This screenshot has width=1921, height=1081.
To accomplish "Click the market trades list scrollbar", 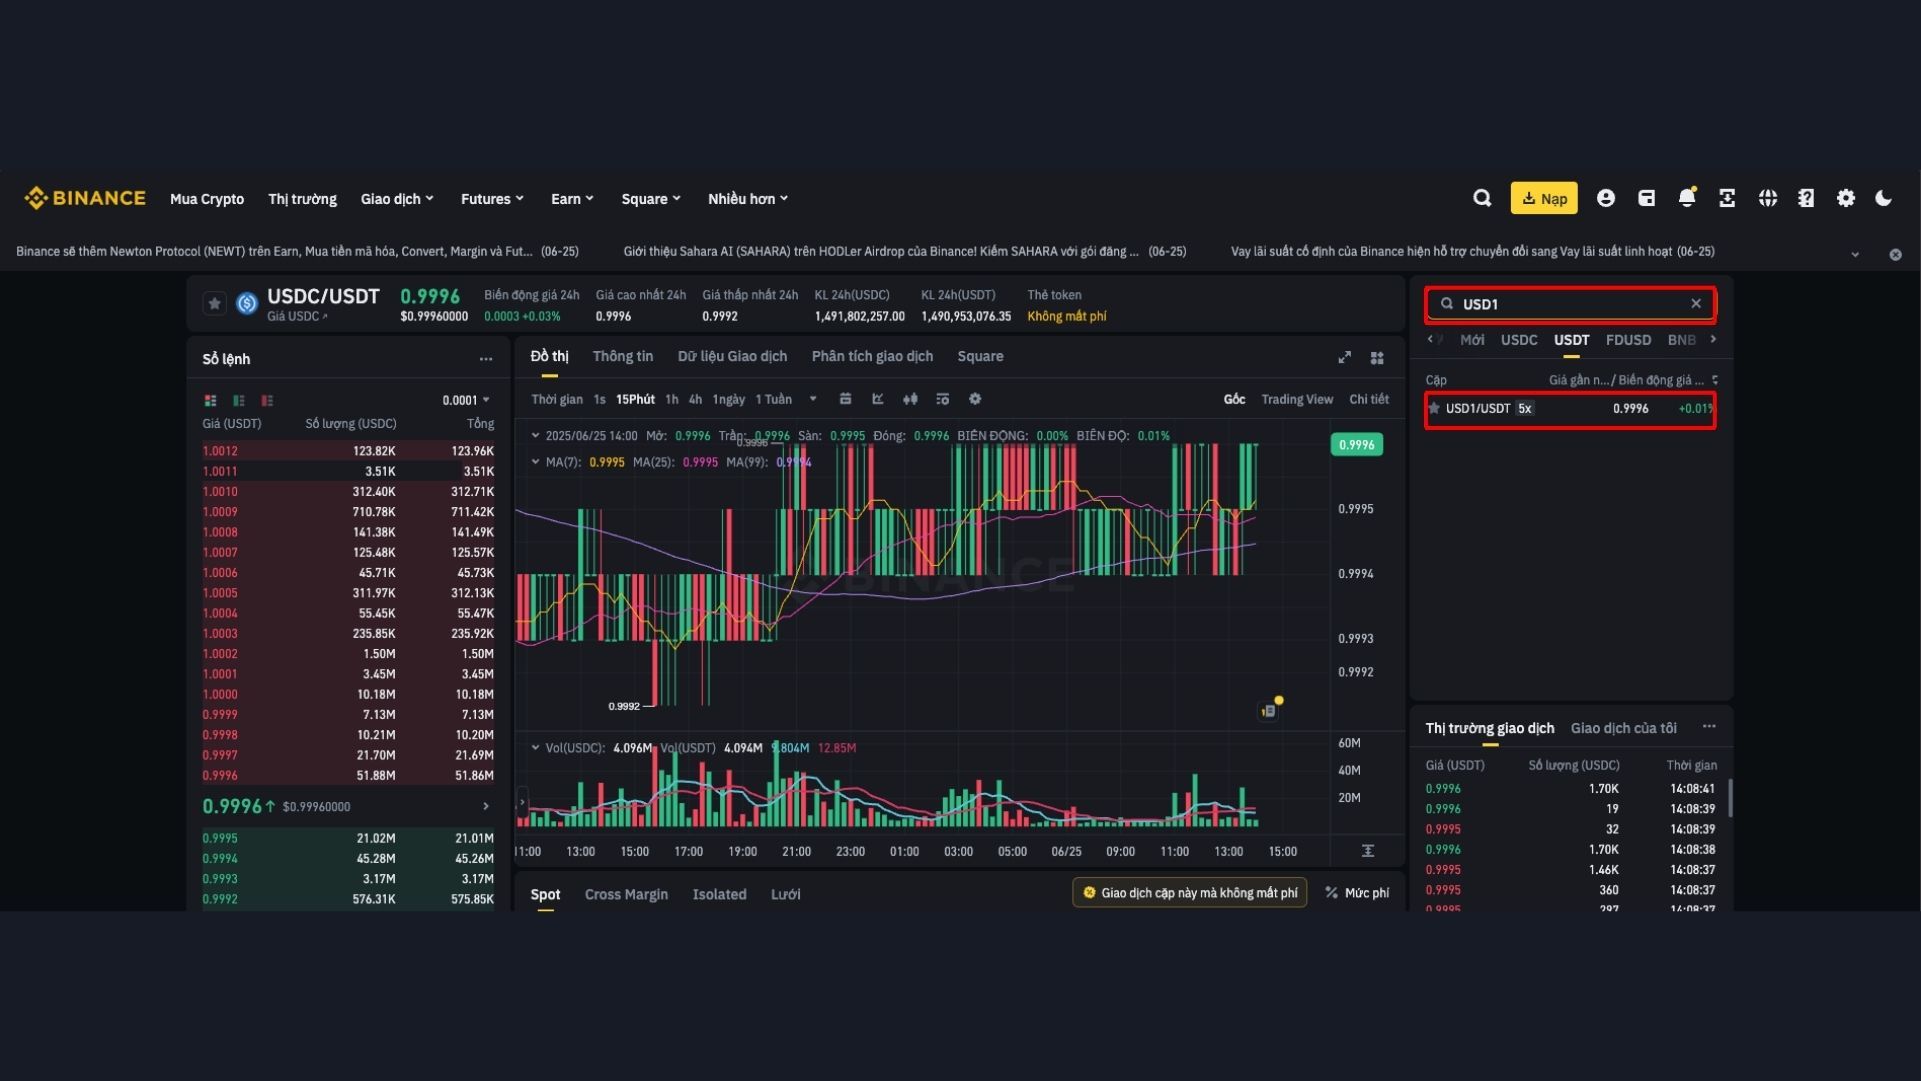I will 1730,798.
